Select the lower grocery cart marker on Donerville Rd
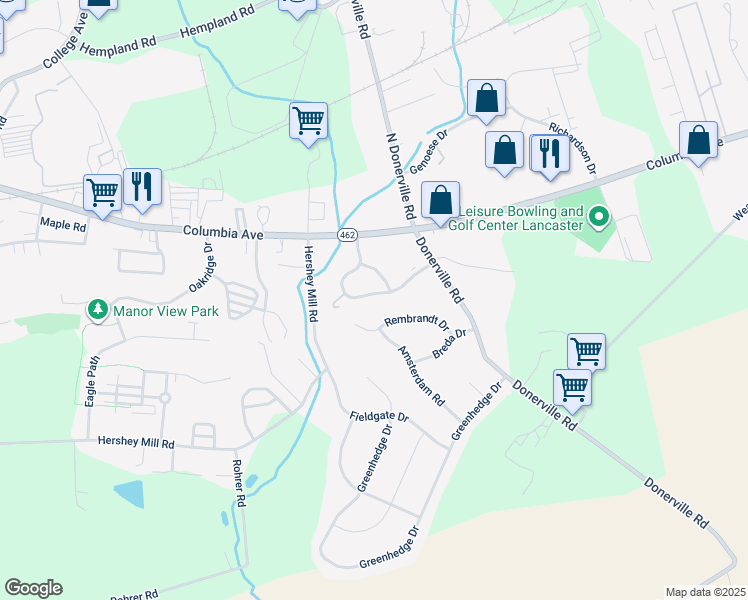 point(572,389)
